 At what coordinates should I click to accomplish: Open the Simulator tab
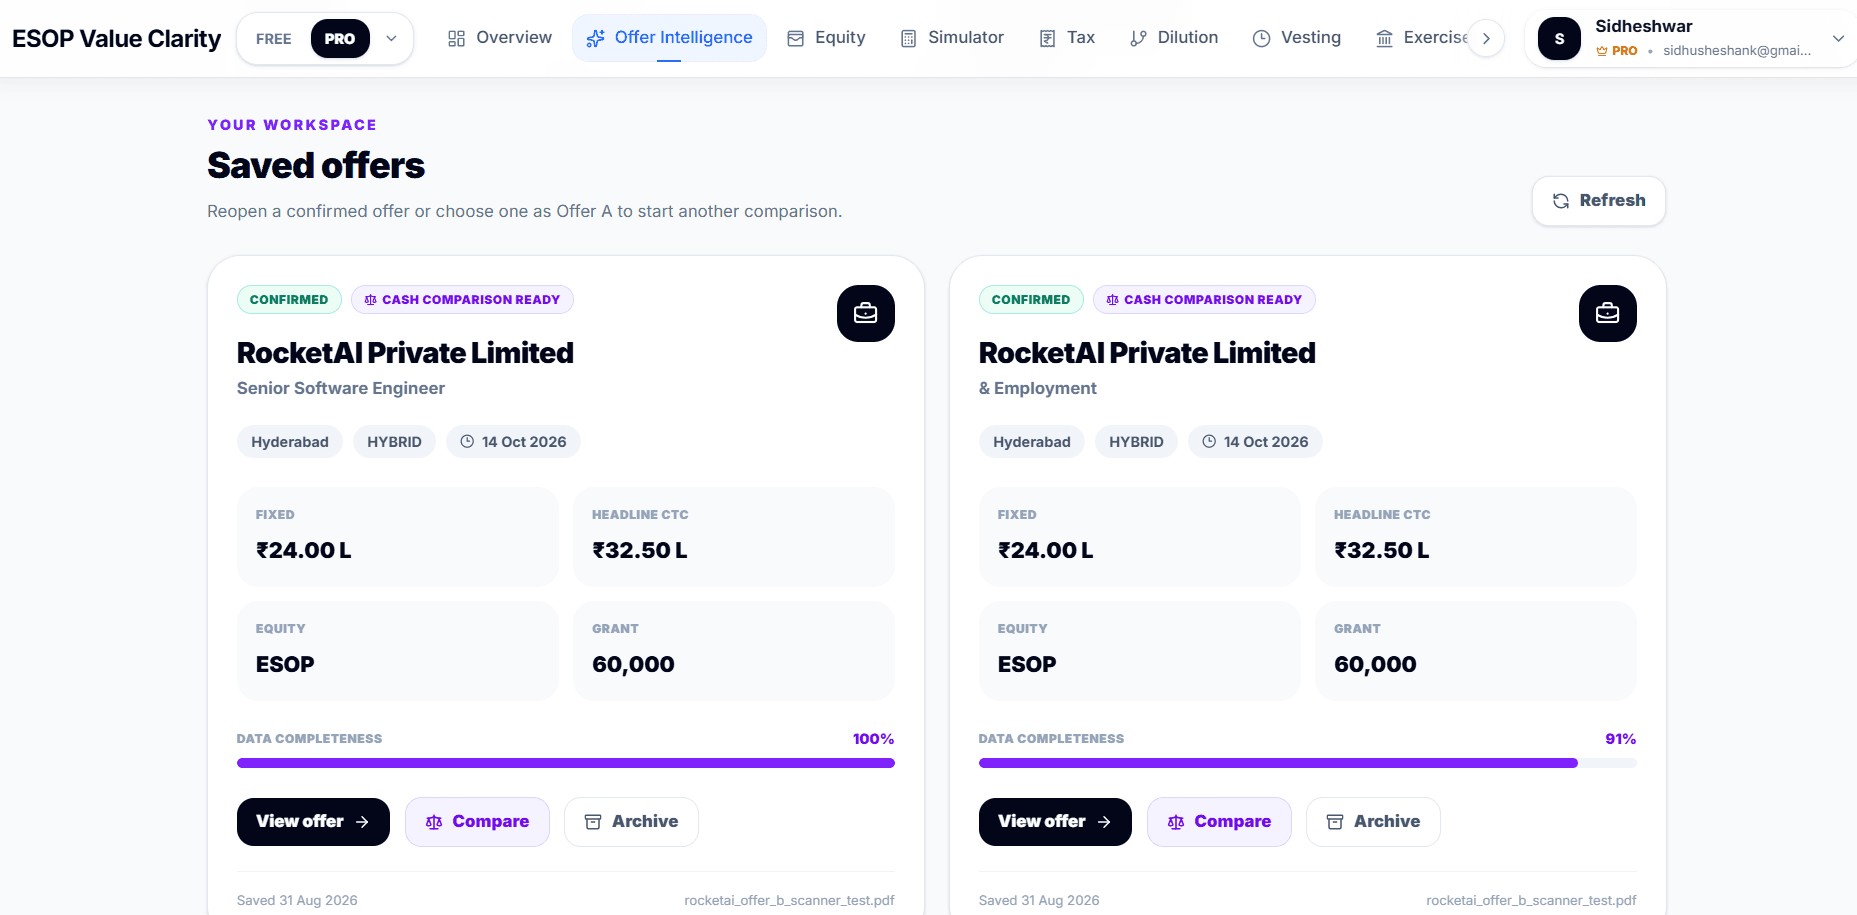click(952, 38)
